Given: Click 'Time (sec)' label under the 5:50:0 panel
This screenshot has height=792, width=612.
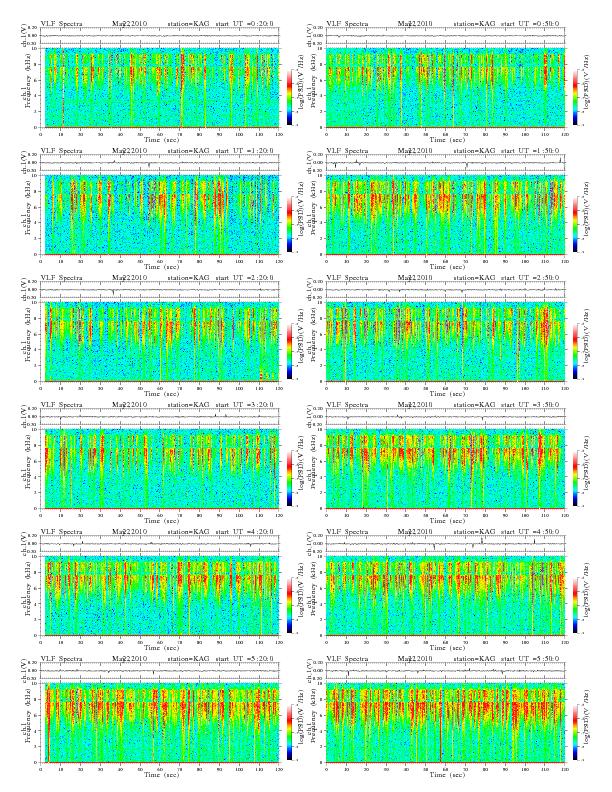Looking at the screenshot, I should 447,775.
